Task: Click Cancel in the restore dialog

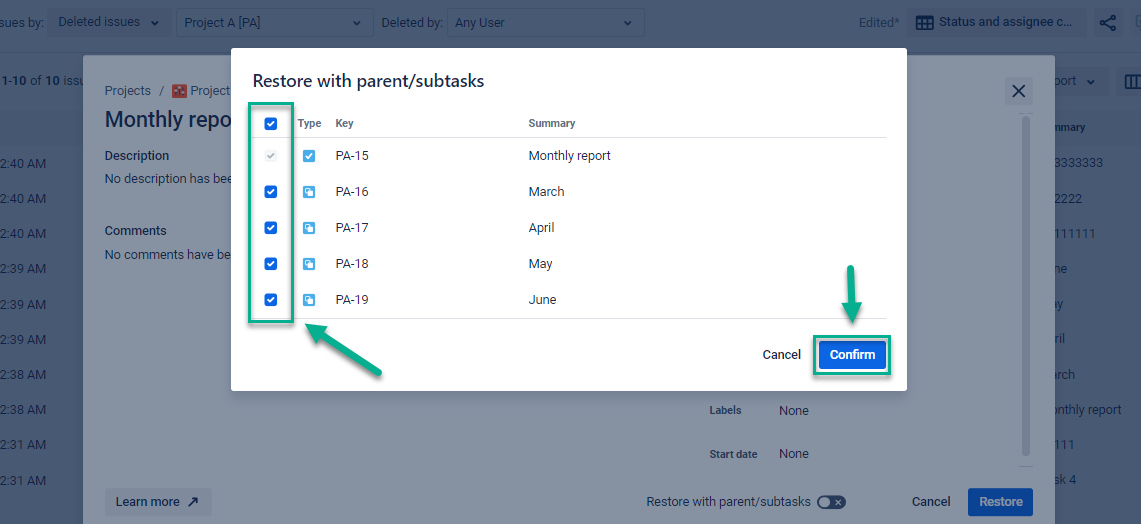Action: tap(781, 355)
